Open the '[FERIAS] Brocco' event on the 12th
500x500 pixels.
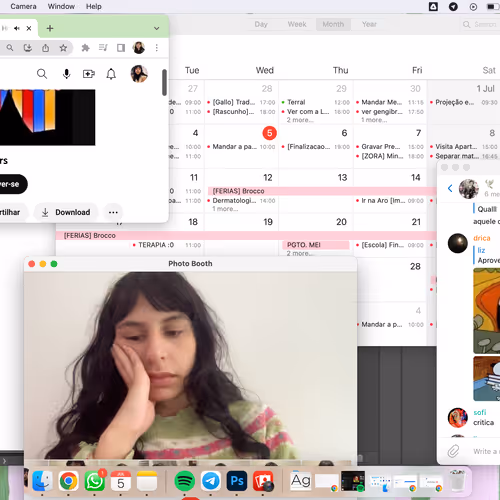322,191
